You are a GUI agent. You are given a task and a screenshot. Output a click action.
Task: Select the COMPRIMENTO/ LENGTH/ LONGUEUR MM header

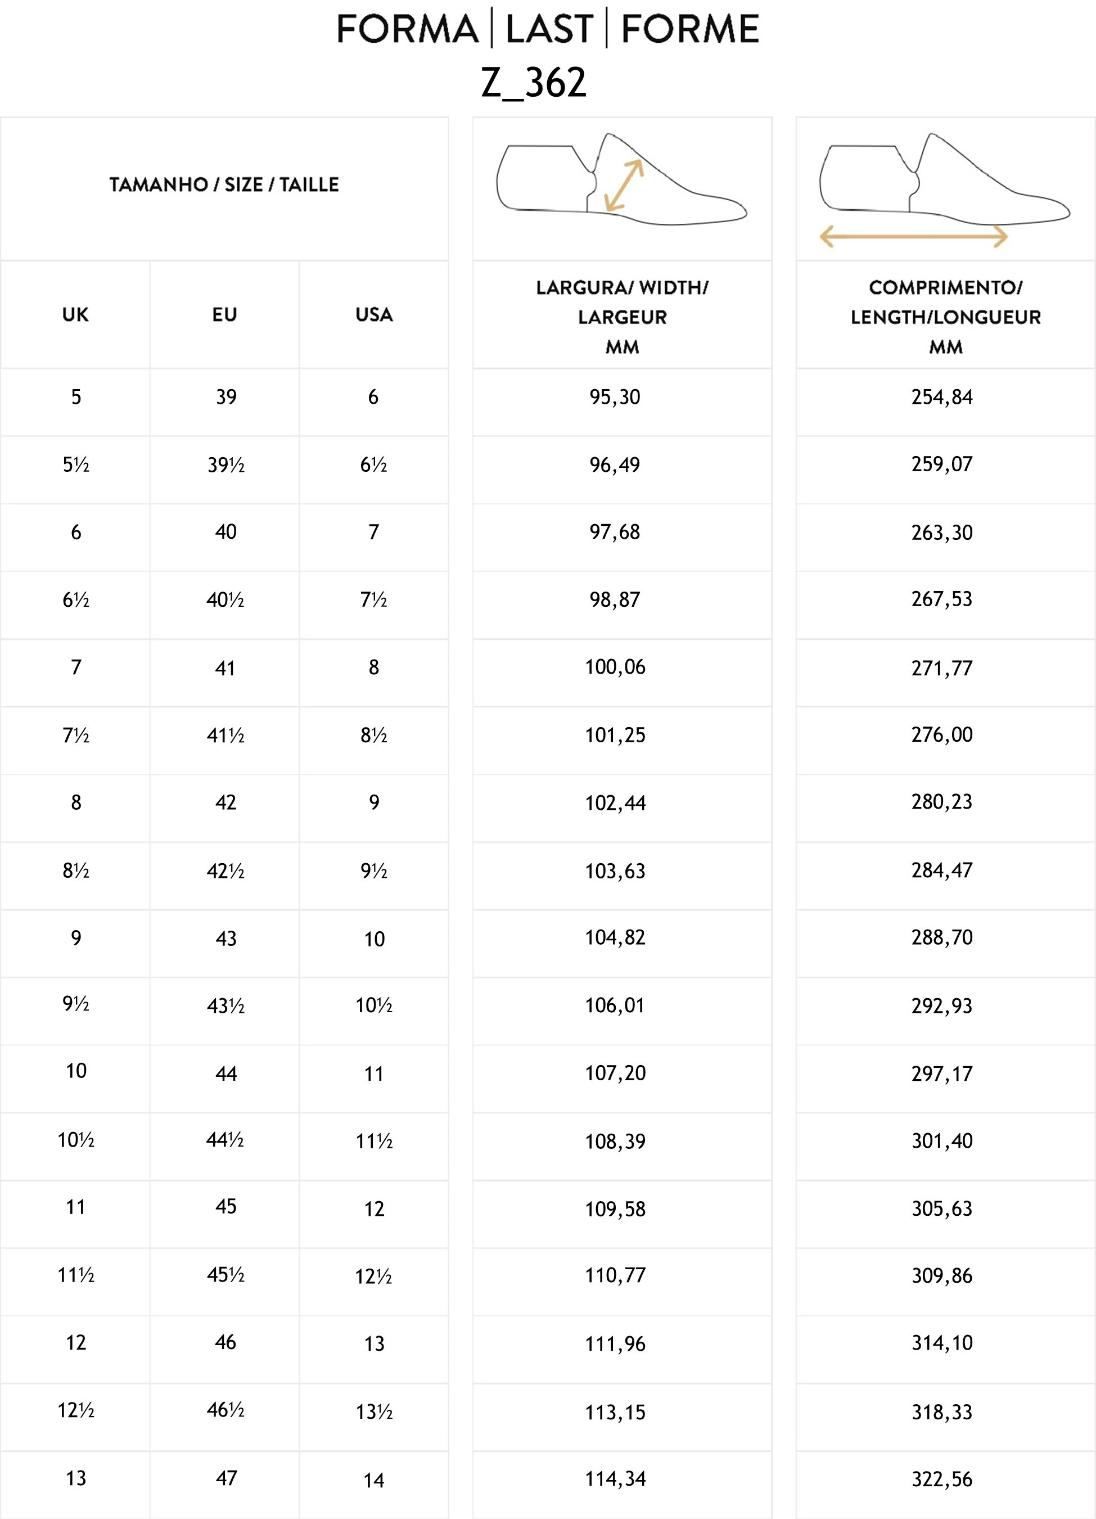click(x=945, y=317)
